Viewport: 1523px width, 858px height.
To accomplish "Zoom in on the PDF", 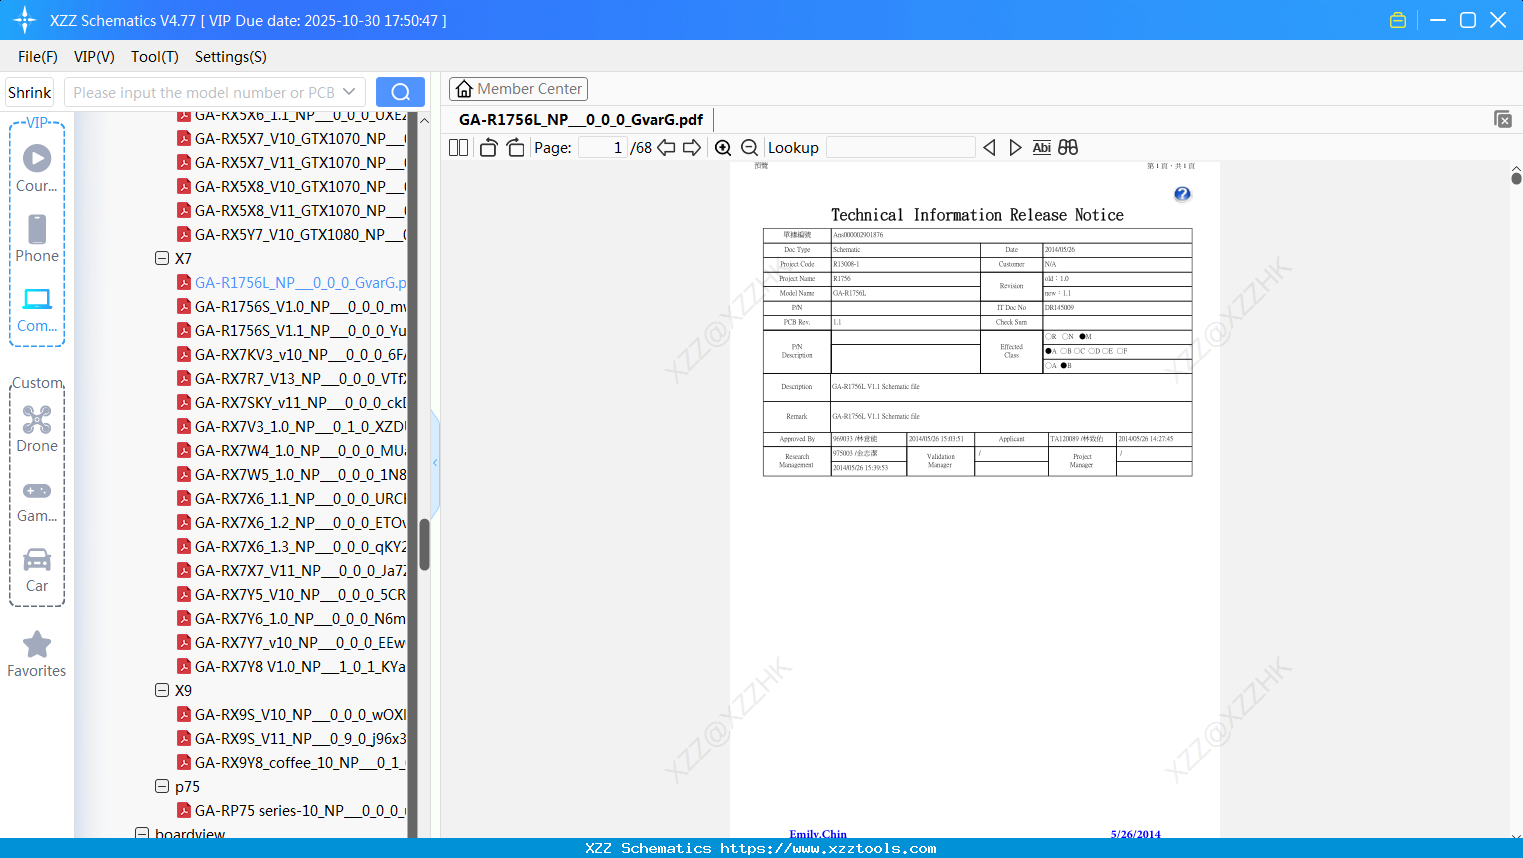I will coord(723,148).
